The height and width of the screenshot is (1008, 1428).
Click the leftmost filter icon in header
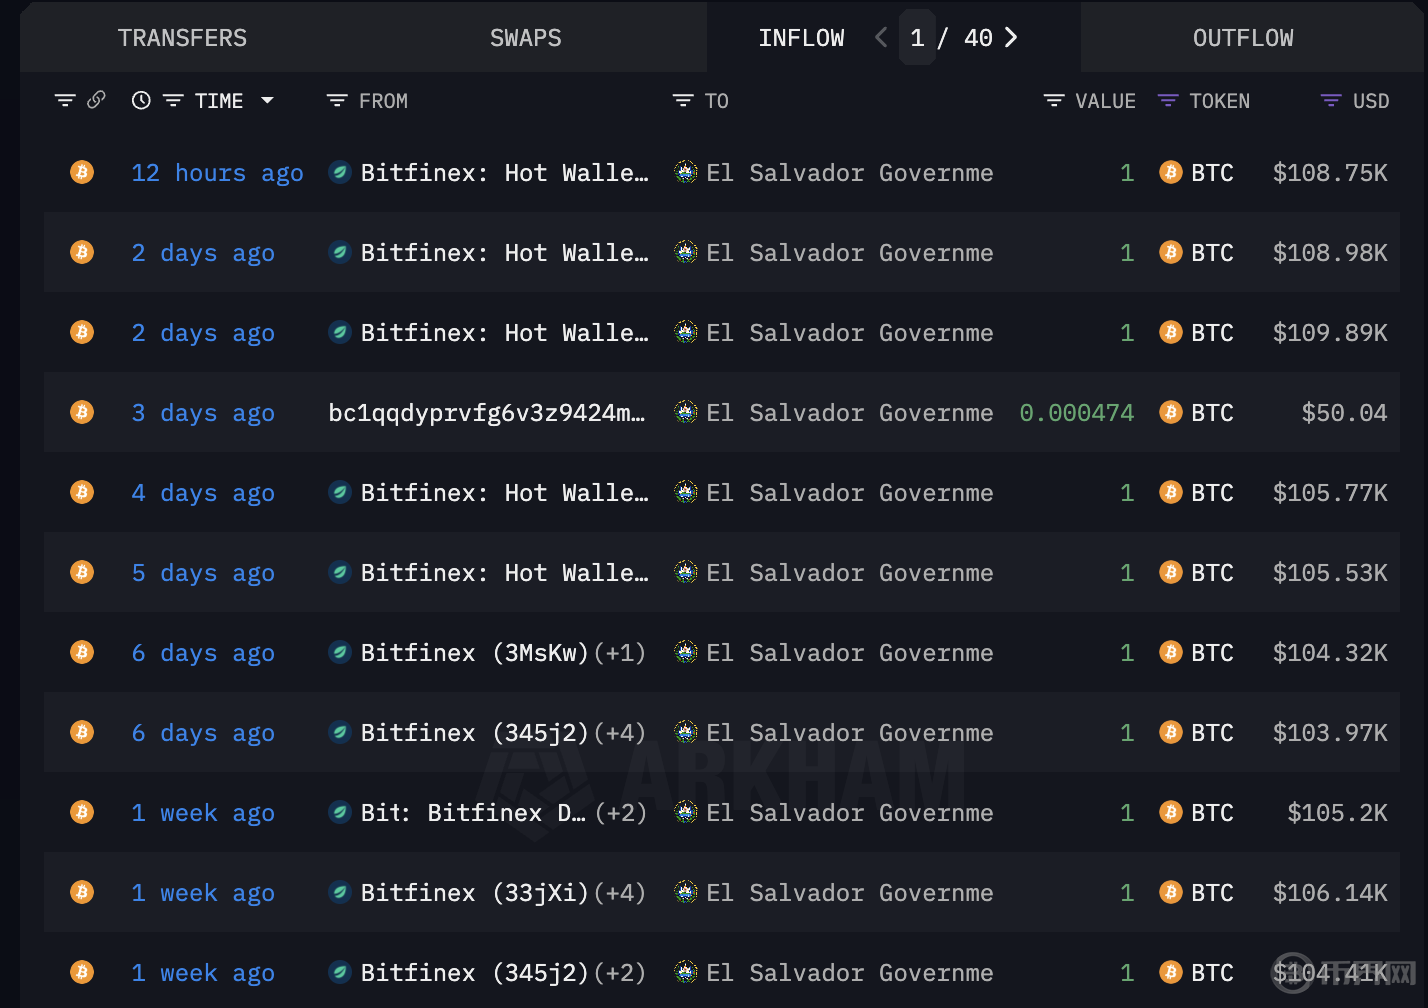[x=65, y=100]
